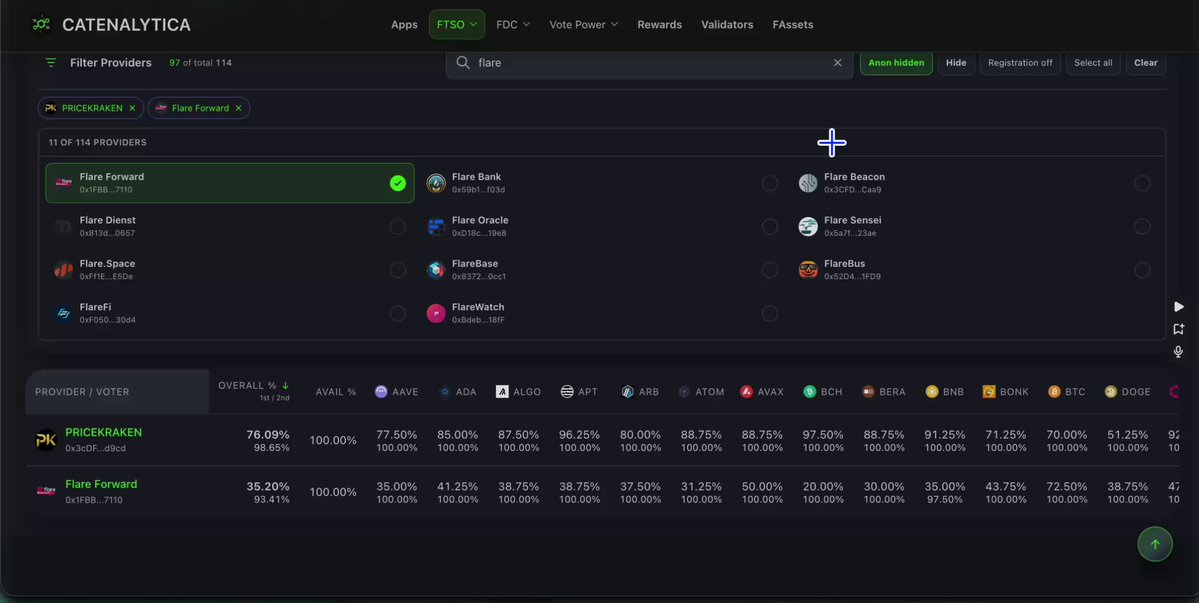Image resolution: width=1199 pixels, height=603 pixels.
Task: Click the Clear button
Action: tap(1145, 63)
